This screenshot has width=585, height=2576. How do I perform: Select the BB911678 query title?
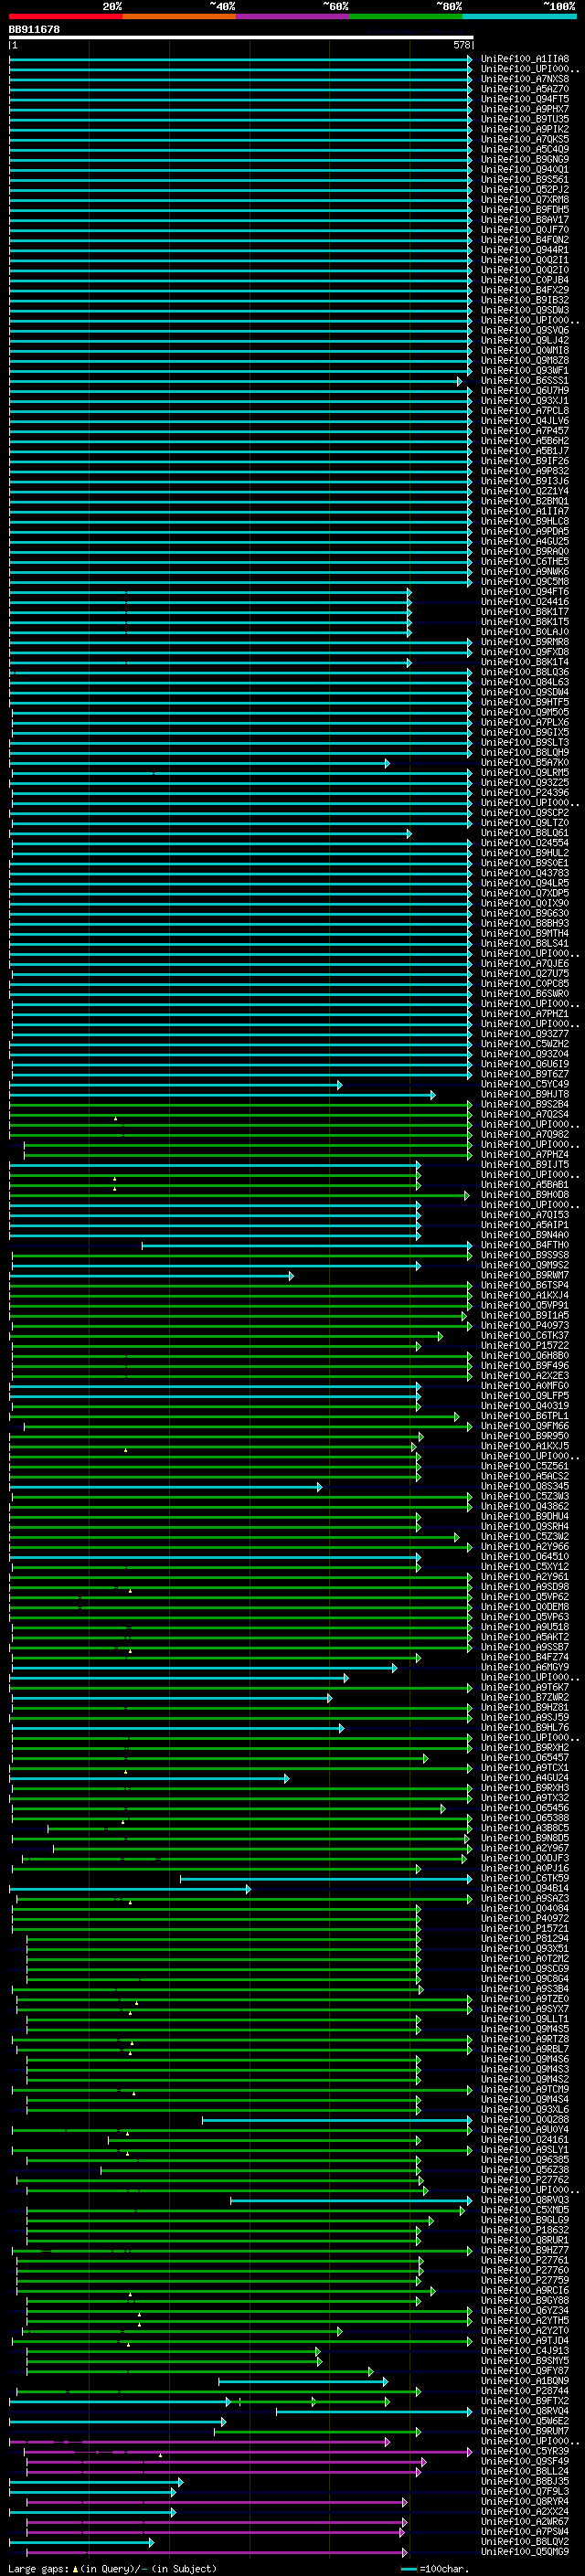click(34, 29)
